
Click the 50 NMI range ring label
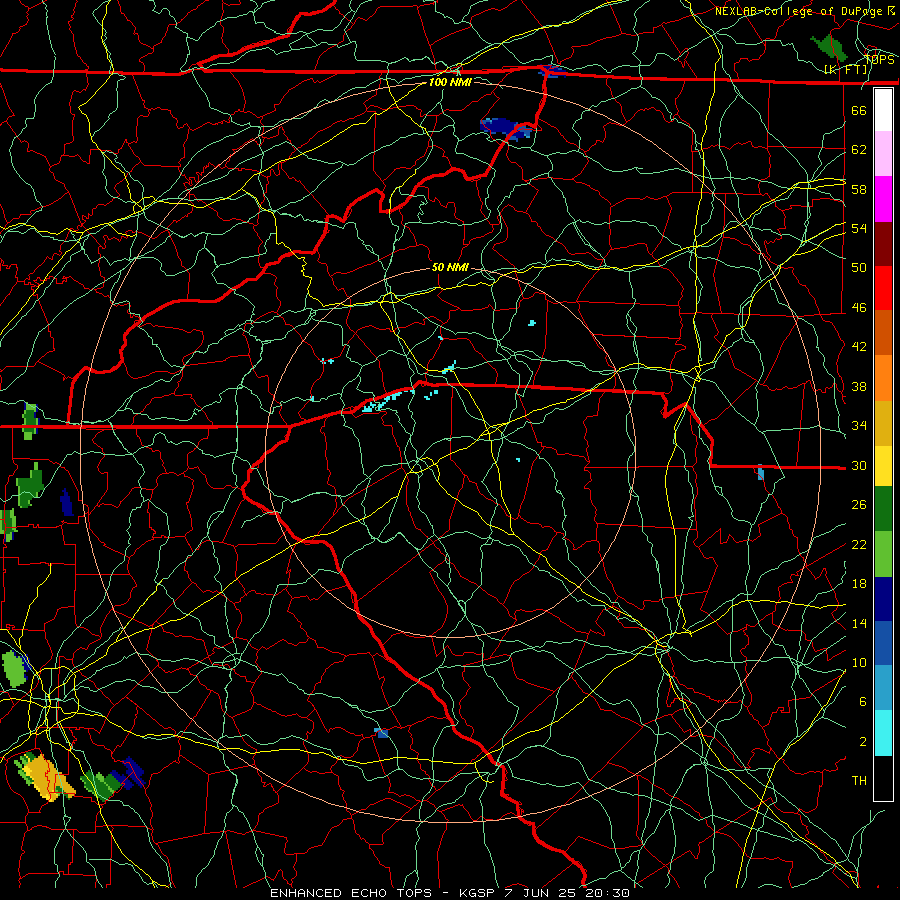[450, 267]
